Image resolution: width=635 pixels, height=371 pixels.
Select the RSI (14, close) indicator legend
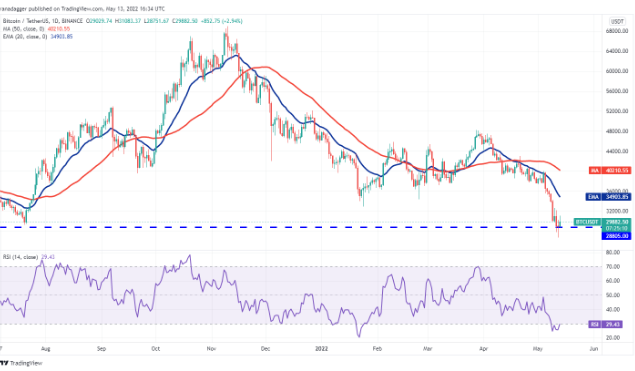coord(21,257)
